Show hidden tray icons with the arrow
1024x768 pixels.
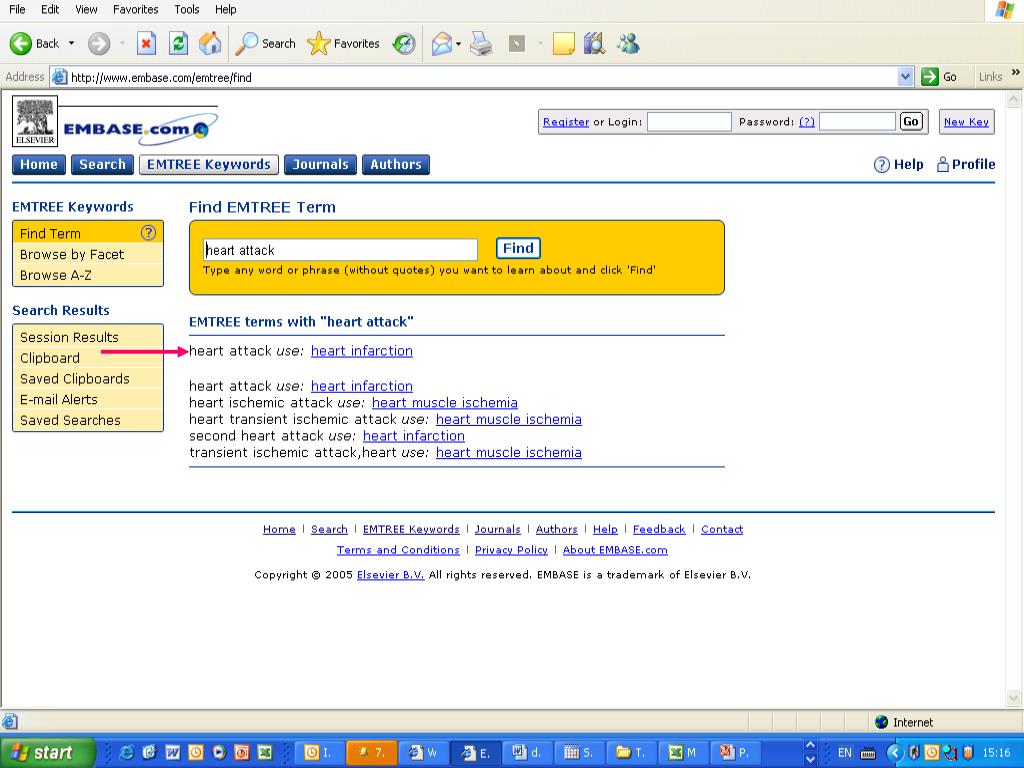coord(893,753)
